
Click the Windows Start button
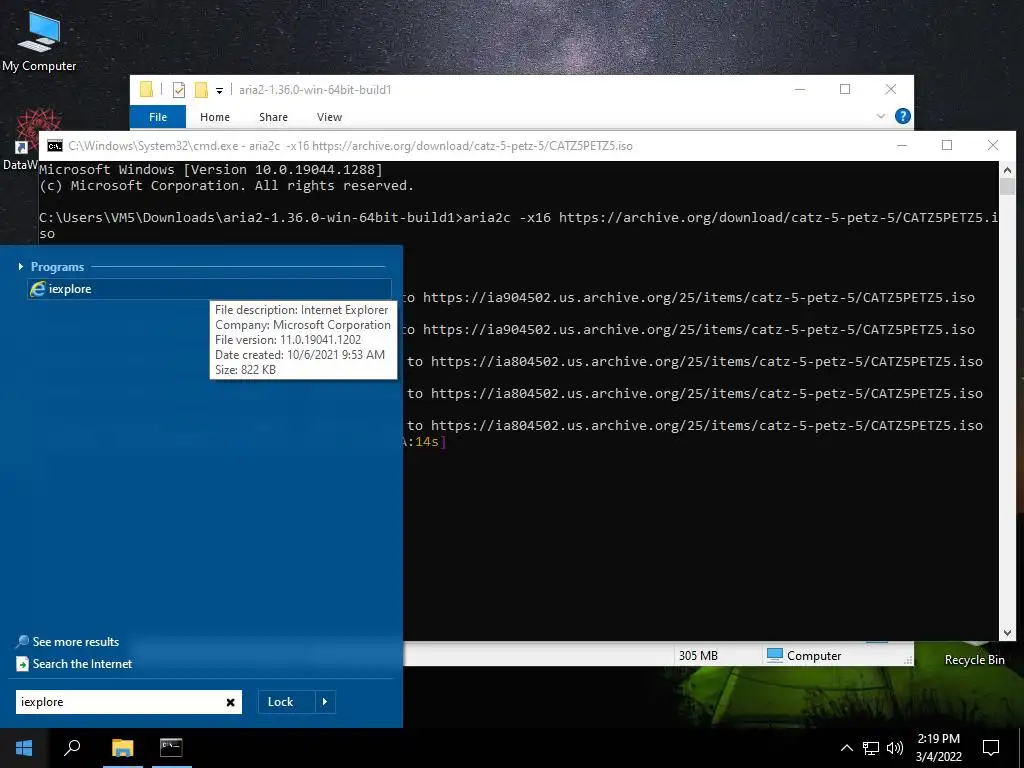click(24, 748)
